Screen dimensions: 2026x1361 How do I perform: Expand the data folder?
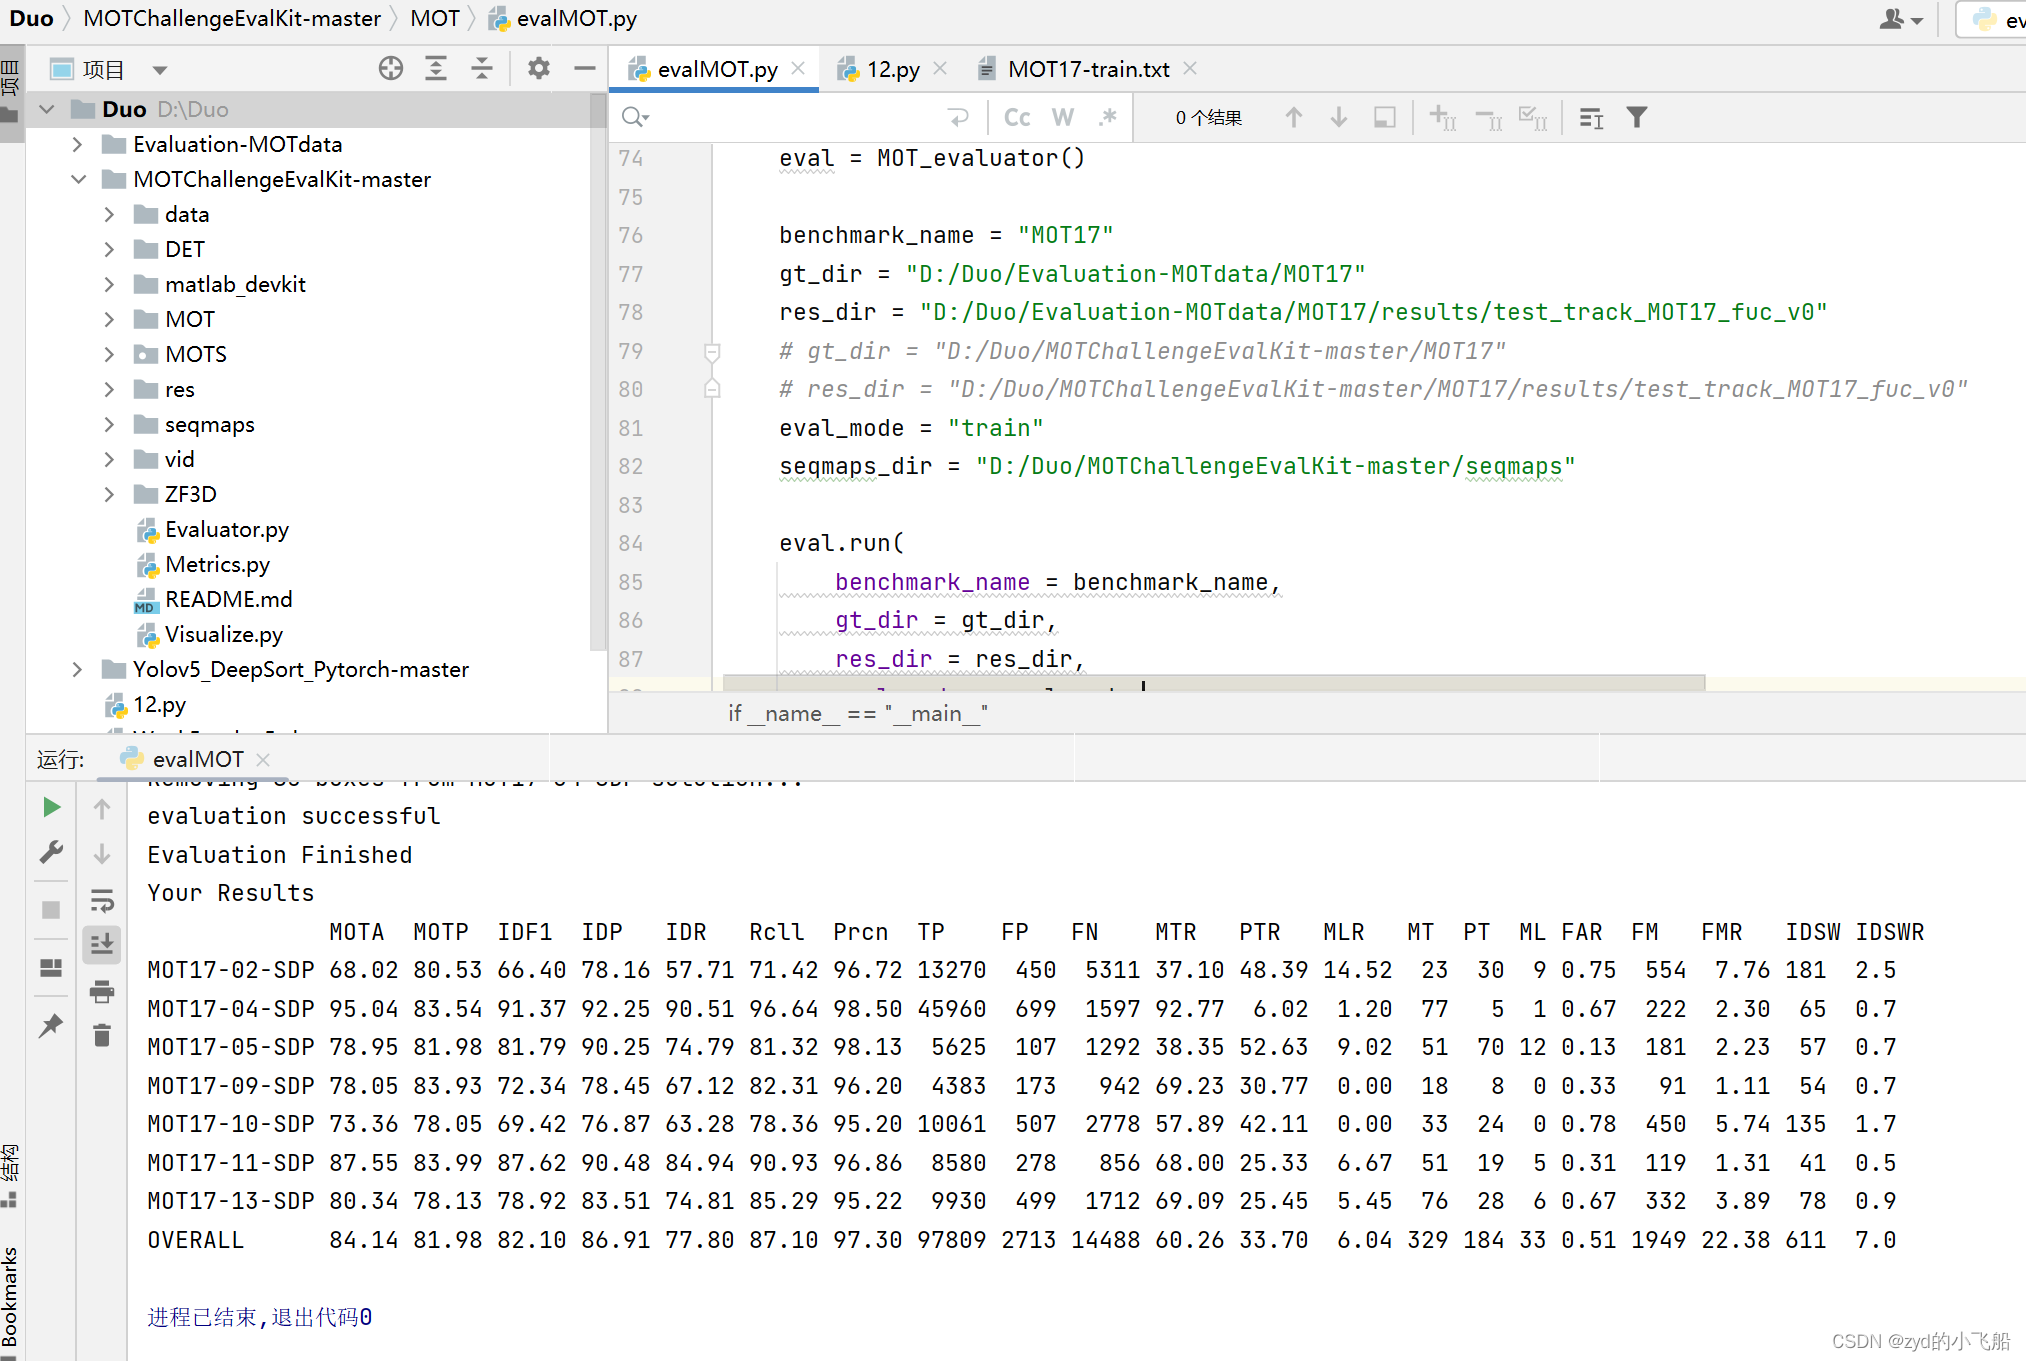tap(110, 214)
